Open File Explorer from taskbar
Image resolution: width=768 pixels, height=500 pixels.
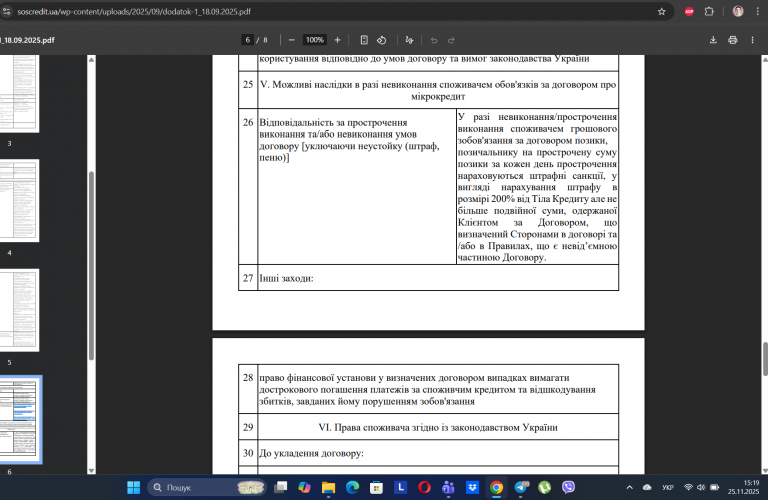click(x=328, y=487)
